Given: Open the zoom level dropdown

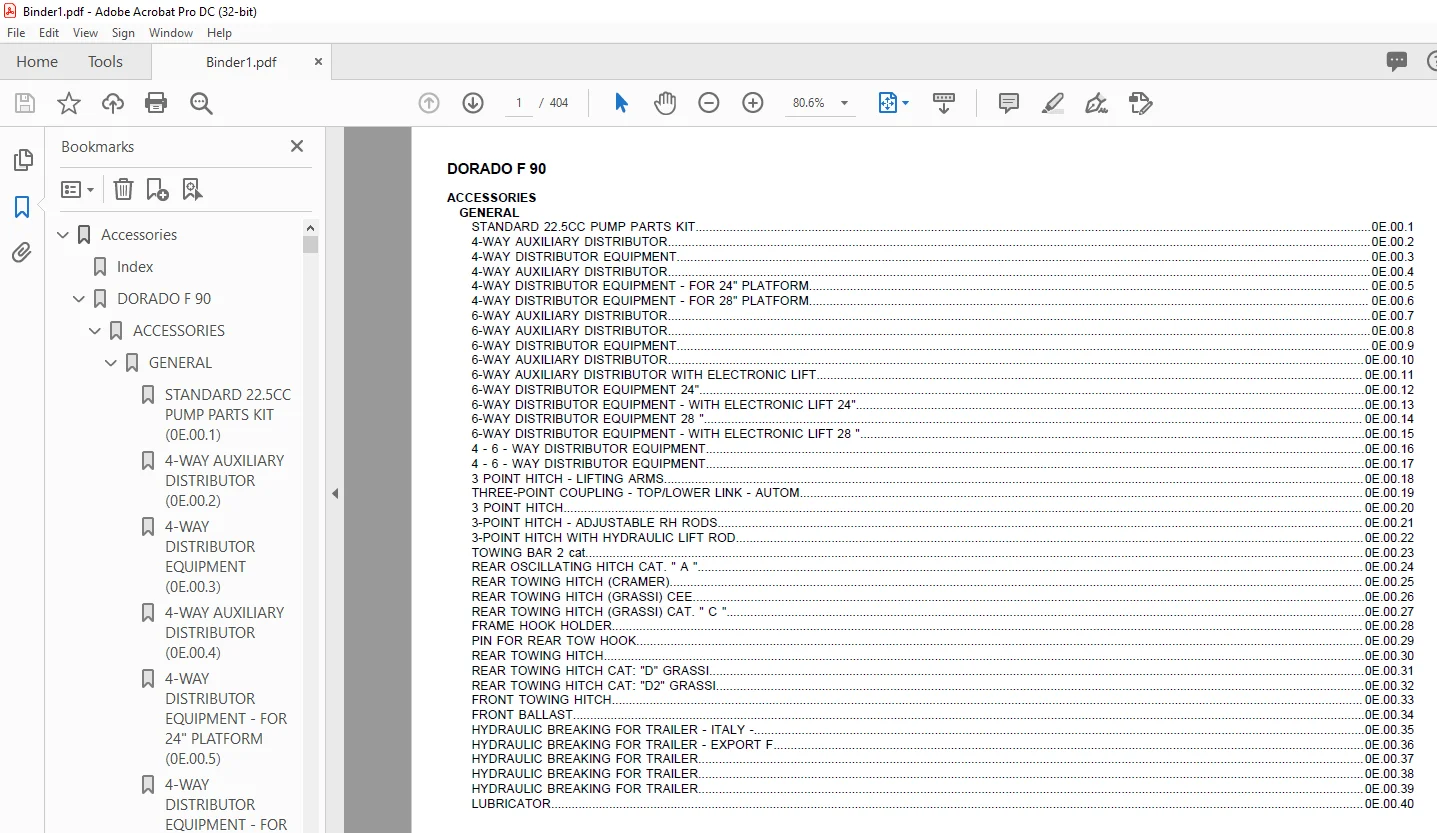Looking at the screenshot, I should pyautogui.click(x=845, y=103).
